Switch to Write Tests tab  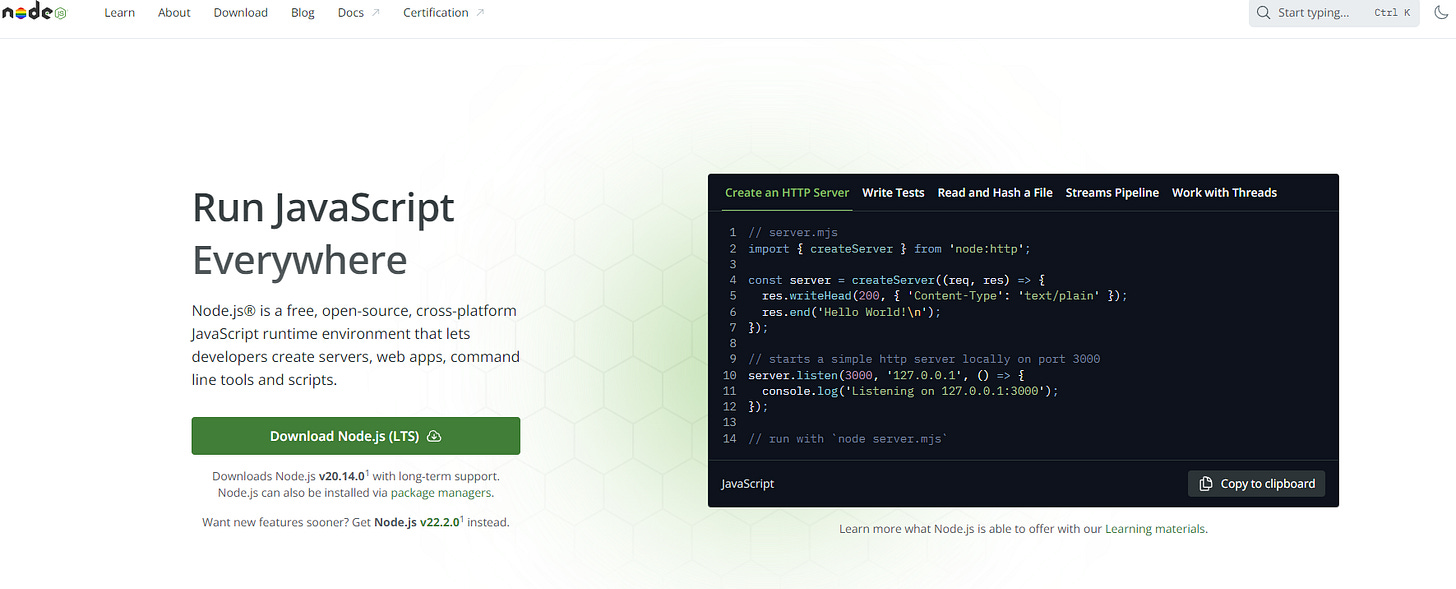tap(893, 193)
